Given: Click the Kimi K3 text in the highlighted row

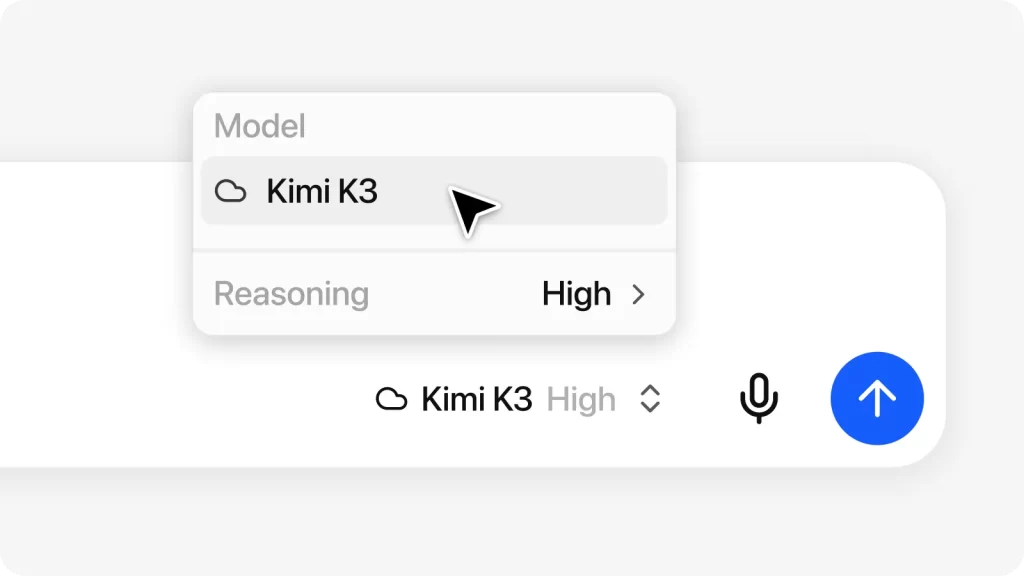Looking at the screenshot, I should (322, 191).
